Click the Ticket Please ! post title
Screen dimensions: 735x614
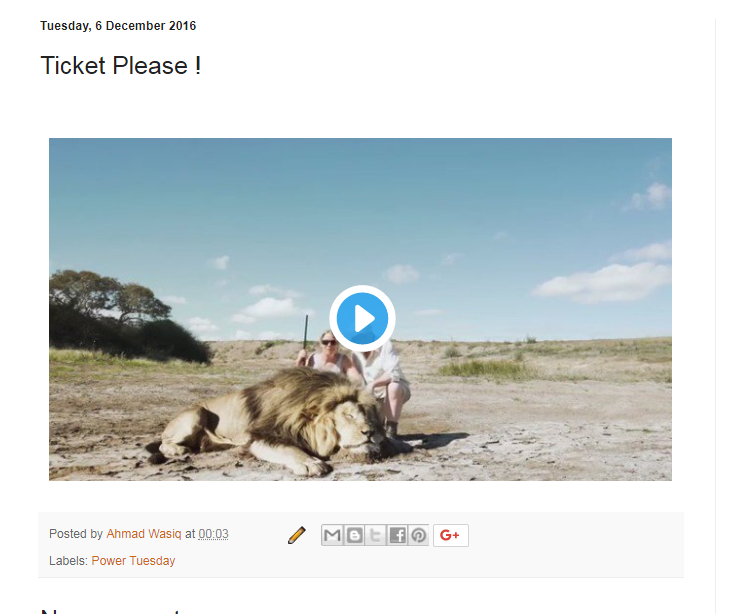(x=121, y=65)
